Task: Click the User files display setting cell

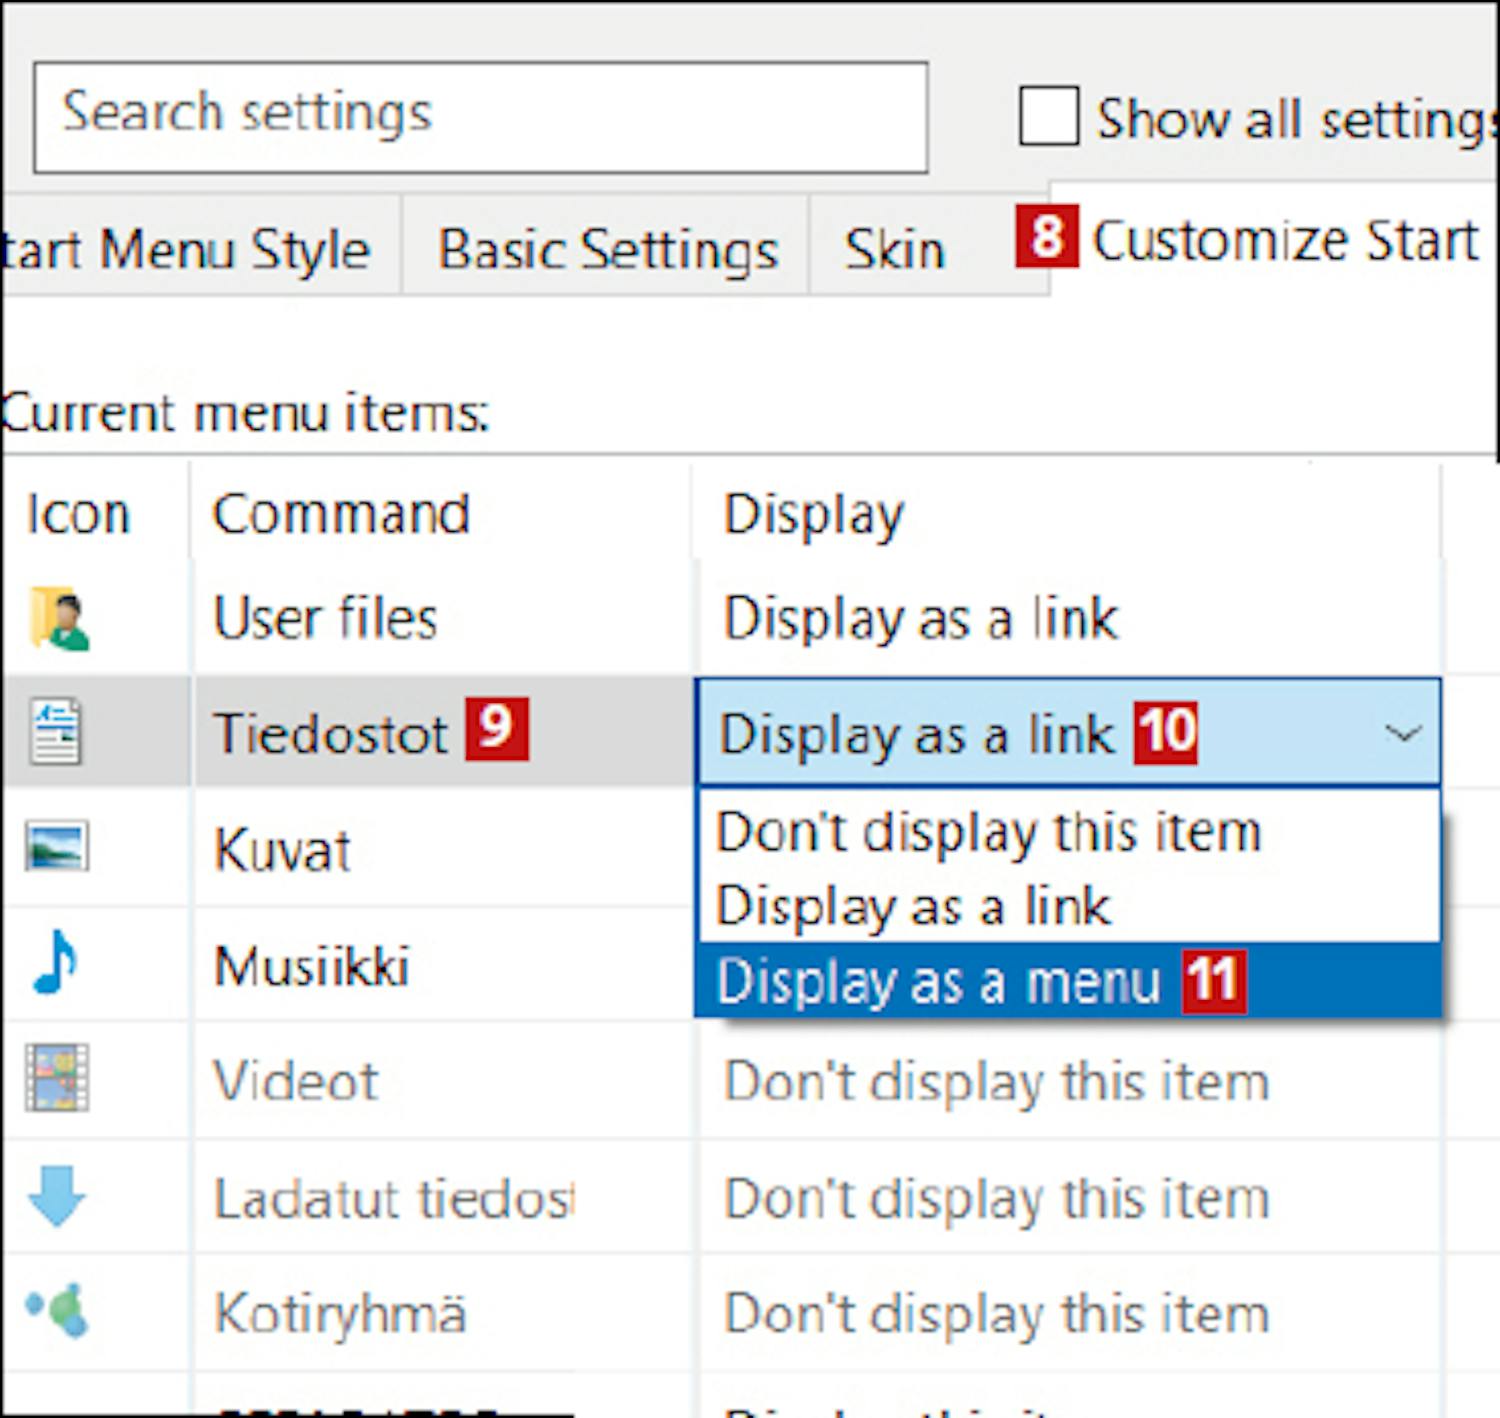Action: tap(920, 619)
